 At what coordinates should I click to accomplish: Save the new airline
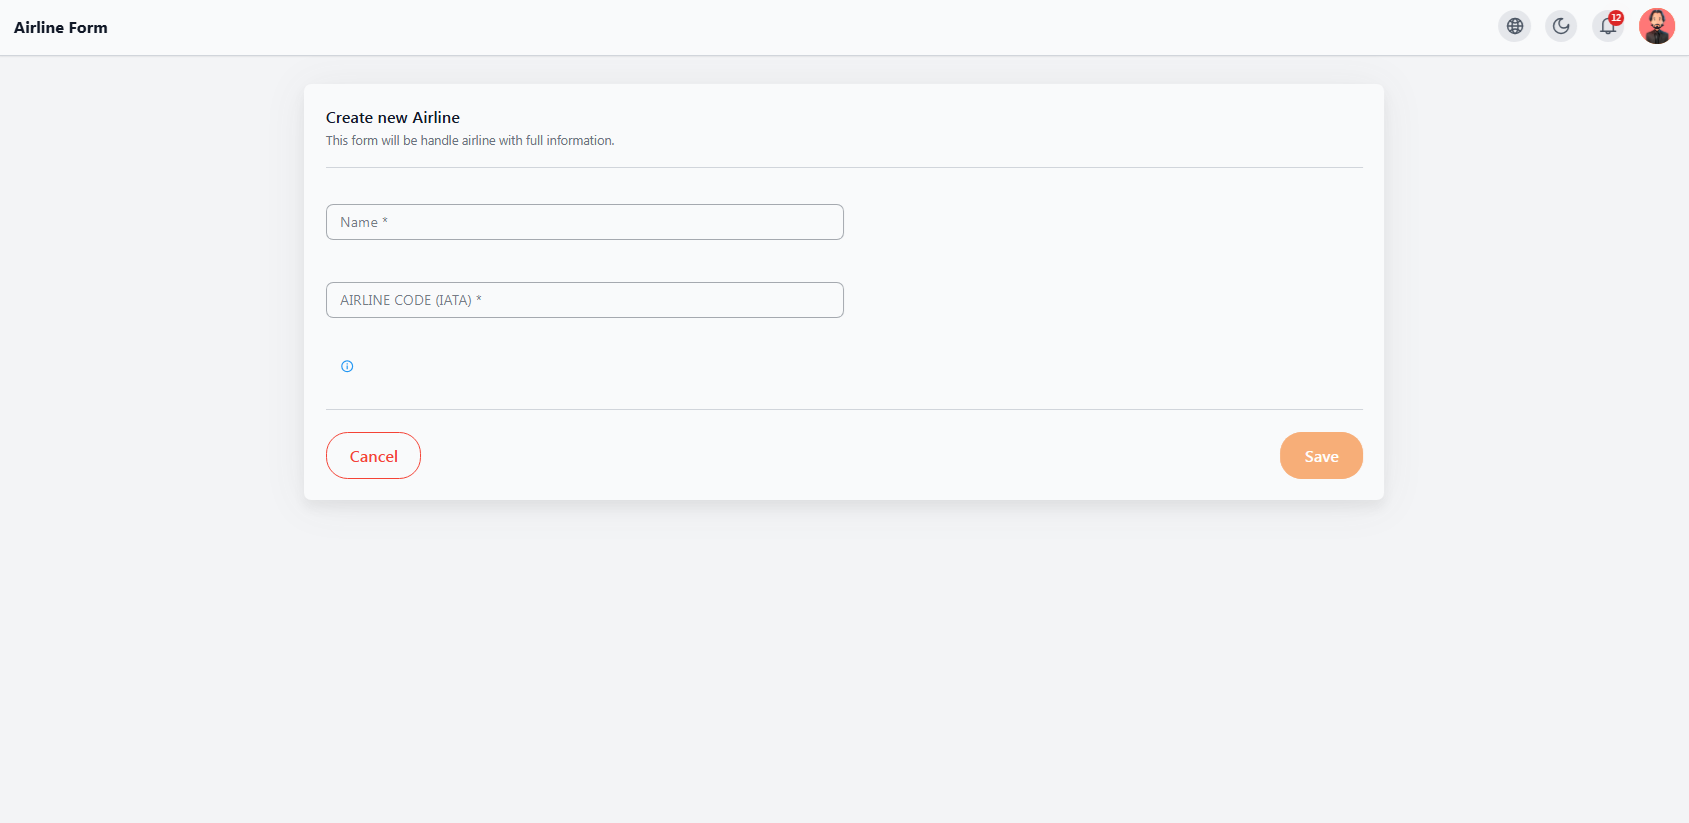1321,455
